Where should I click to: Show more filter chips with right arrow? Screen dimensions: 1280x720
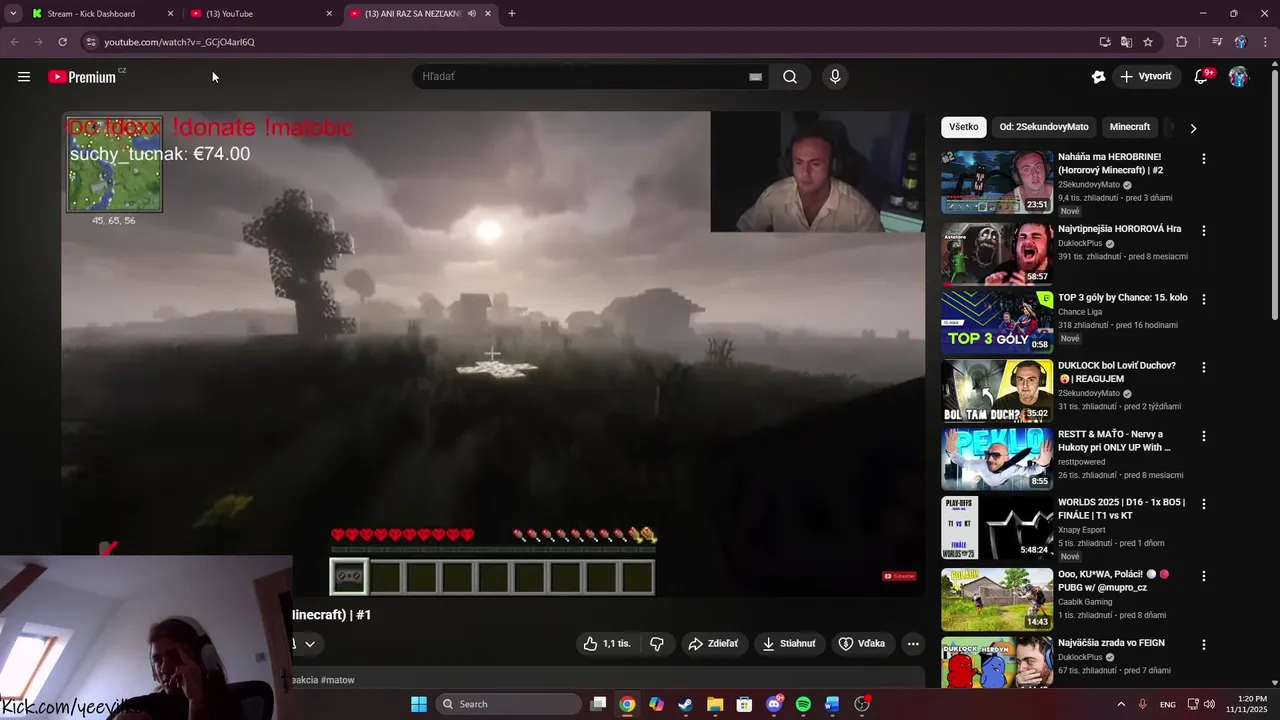point(1193,128)
